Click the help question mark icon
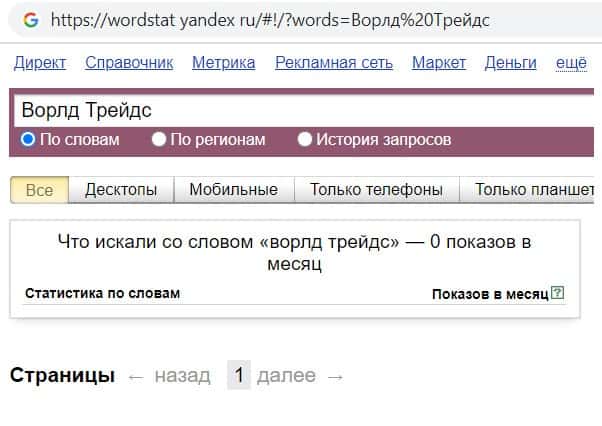This screenshot has height=426, width=602. point(557,293)
